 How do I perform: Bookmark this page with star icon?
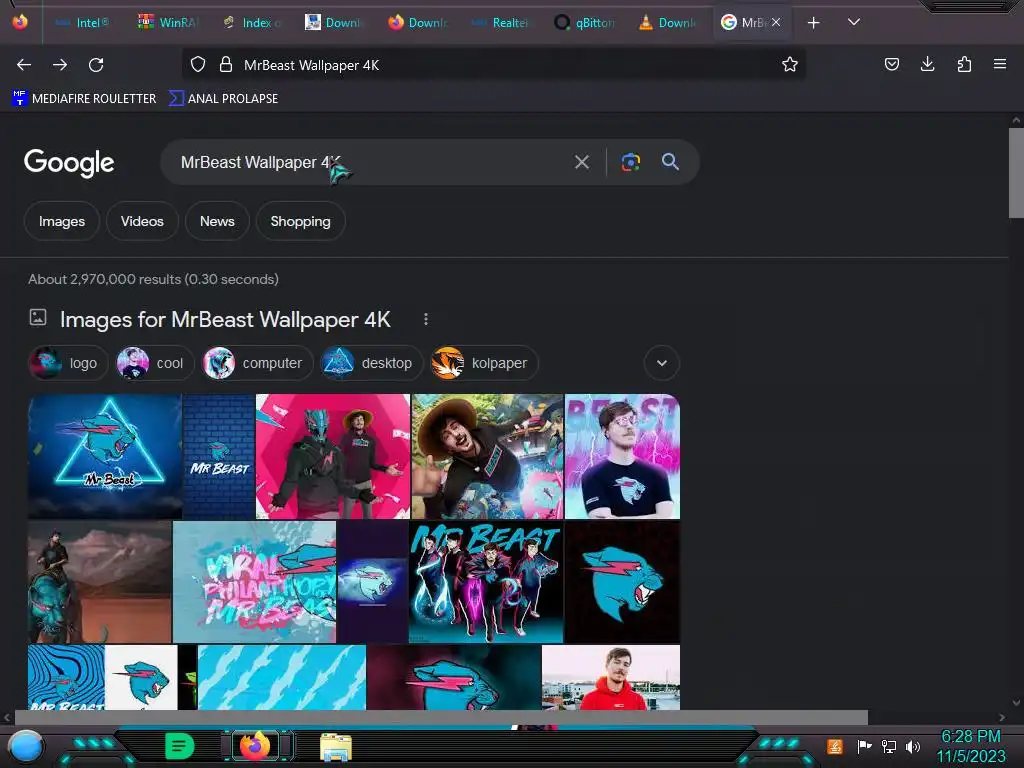790,65
